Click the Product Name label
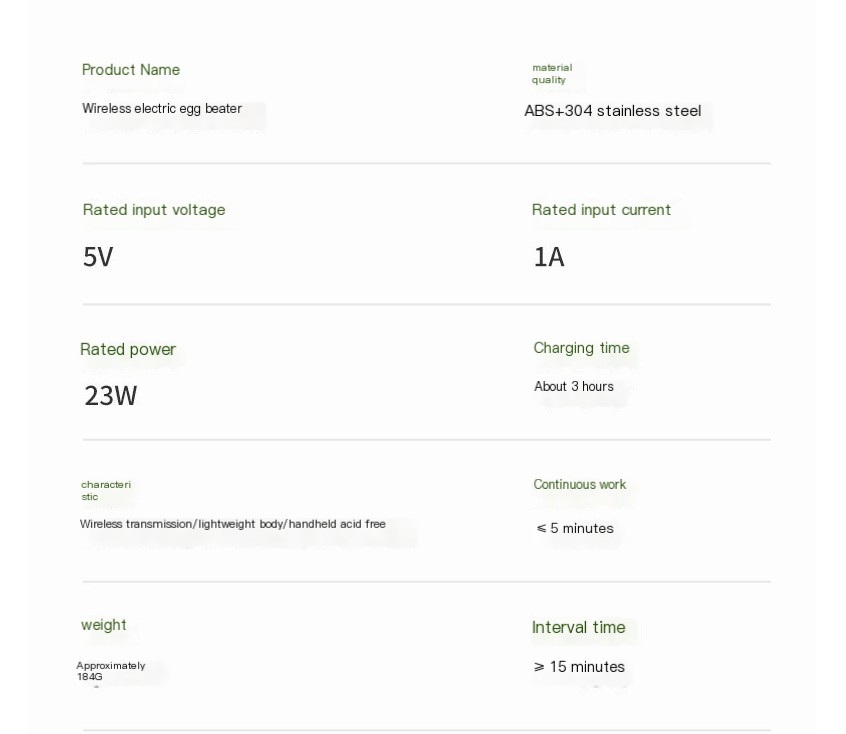 (x=131, y=70)
